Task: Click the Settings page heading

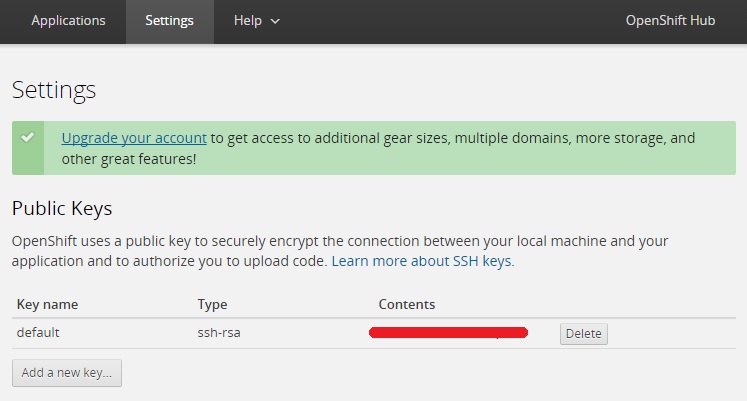Action: click(54, 90)
